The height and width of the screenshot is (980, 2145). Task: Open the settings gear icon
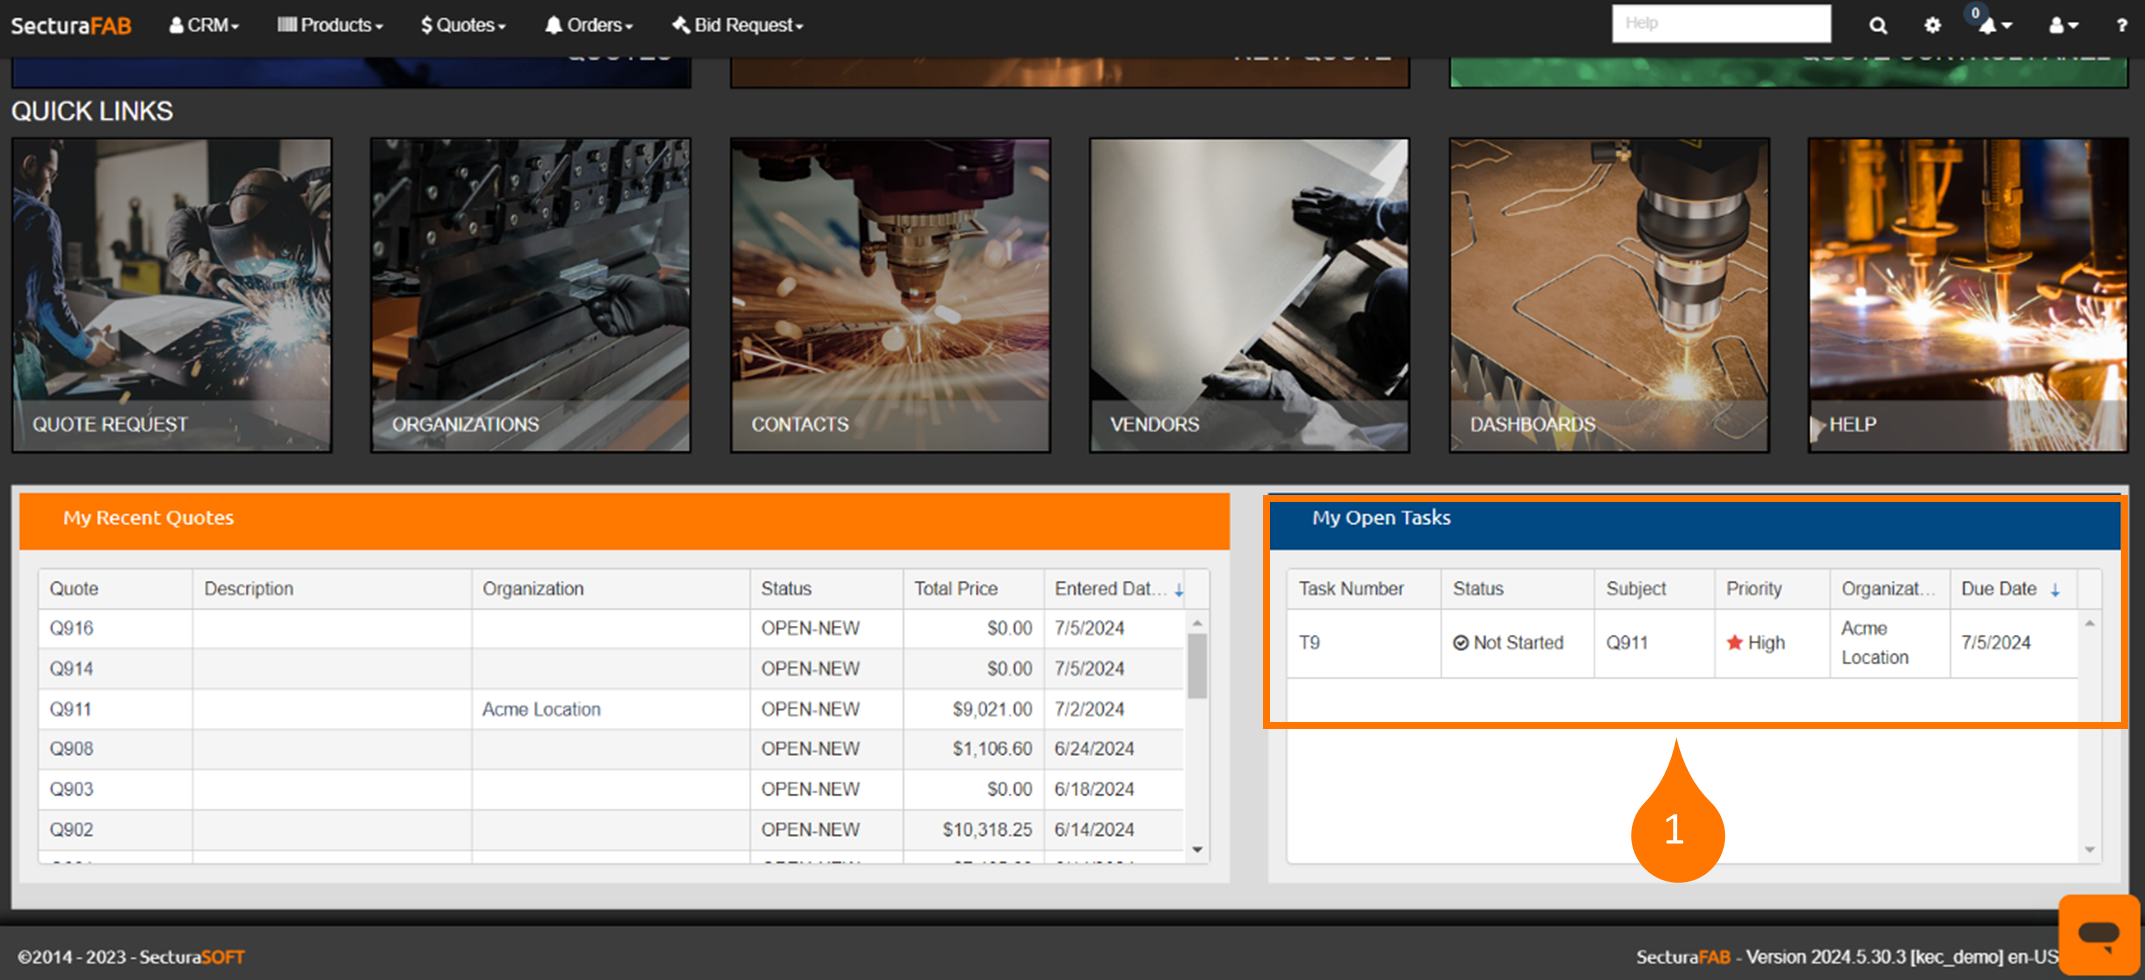click(x=1932, y=26)
